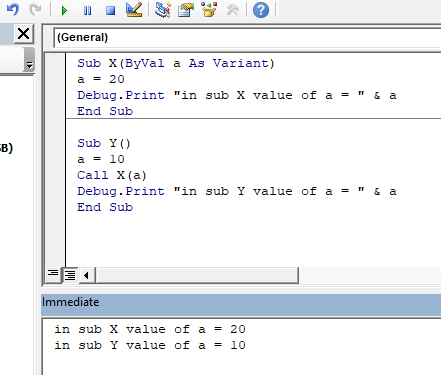Click the Reset stop square icon
This screenshot has width=441, height=375.
[x=110, y=10]
